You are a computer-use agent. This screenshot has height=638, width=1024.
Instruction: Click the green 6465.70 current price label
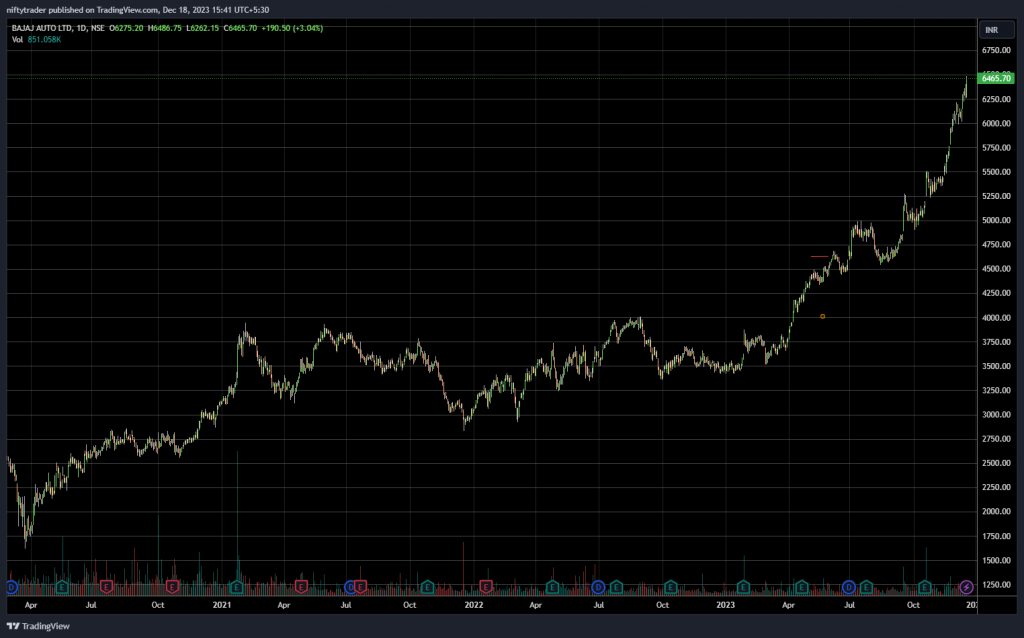point(996,78)
